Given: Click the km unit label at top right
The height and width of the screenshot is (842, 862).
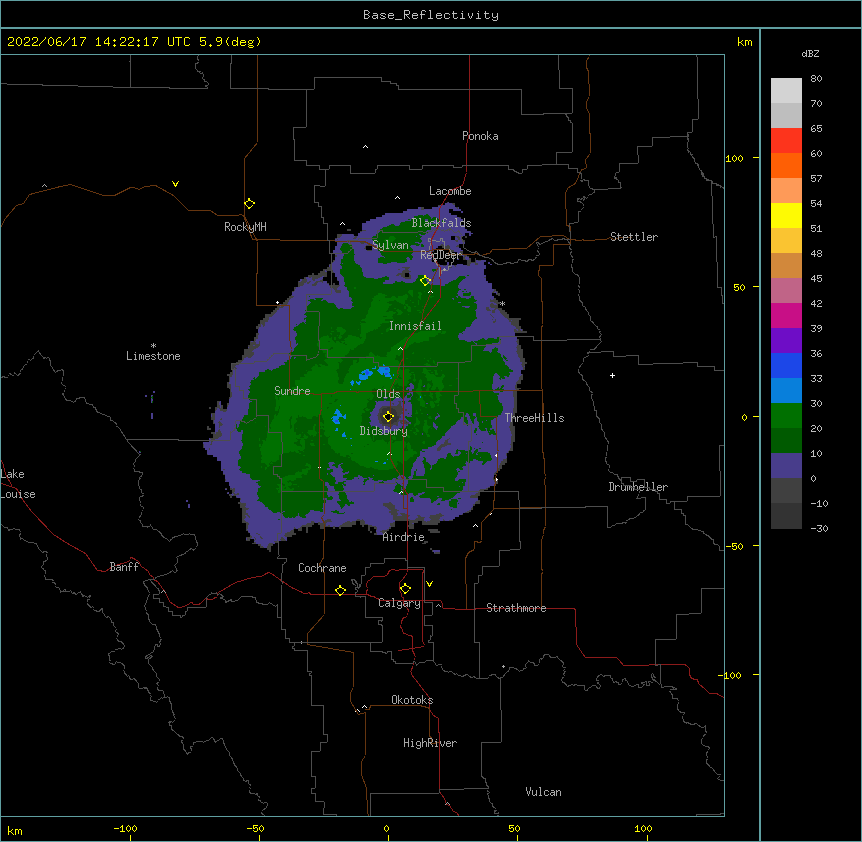Looking at the screenshot, I should (x=745, y=42).
